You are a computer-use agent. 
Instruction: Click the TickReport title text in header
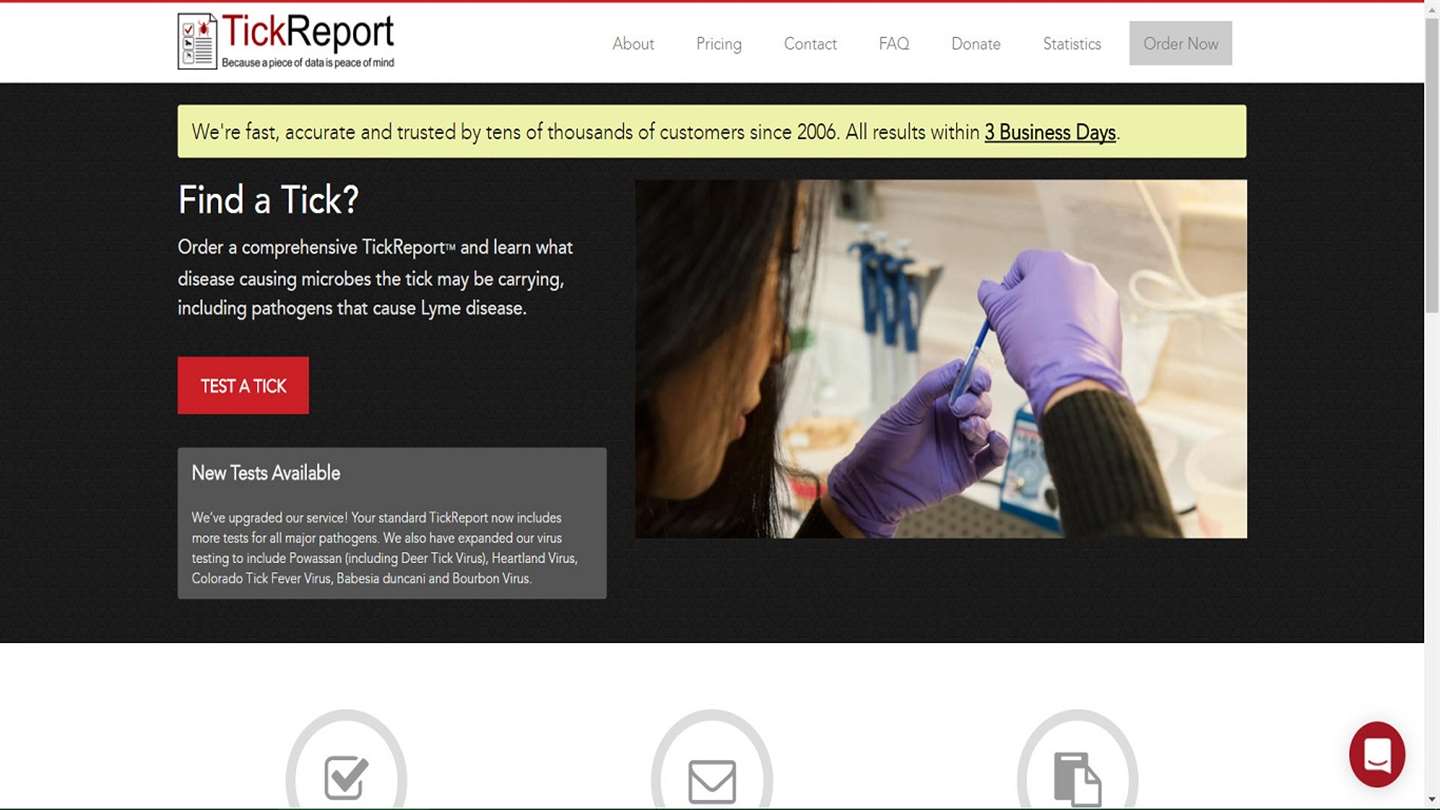(308, 31)
